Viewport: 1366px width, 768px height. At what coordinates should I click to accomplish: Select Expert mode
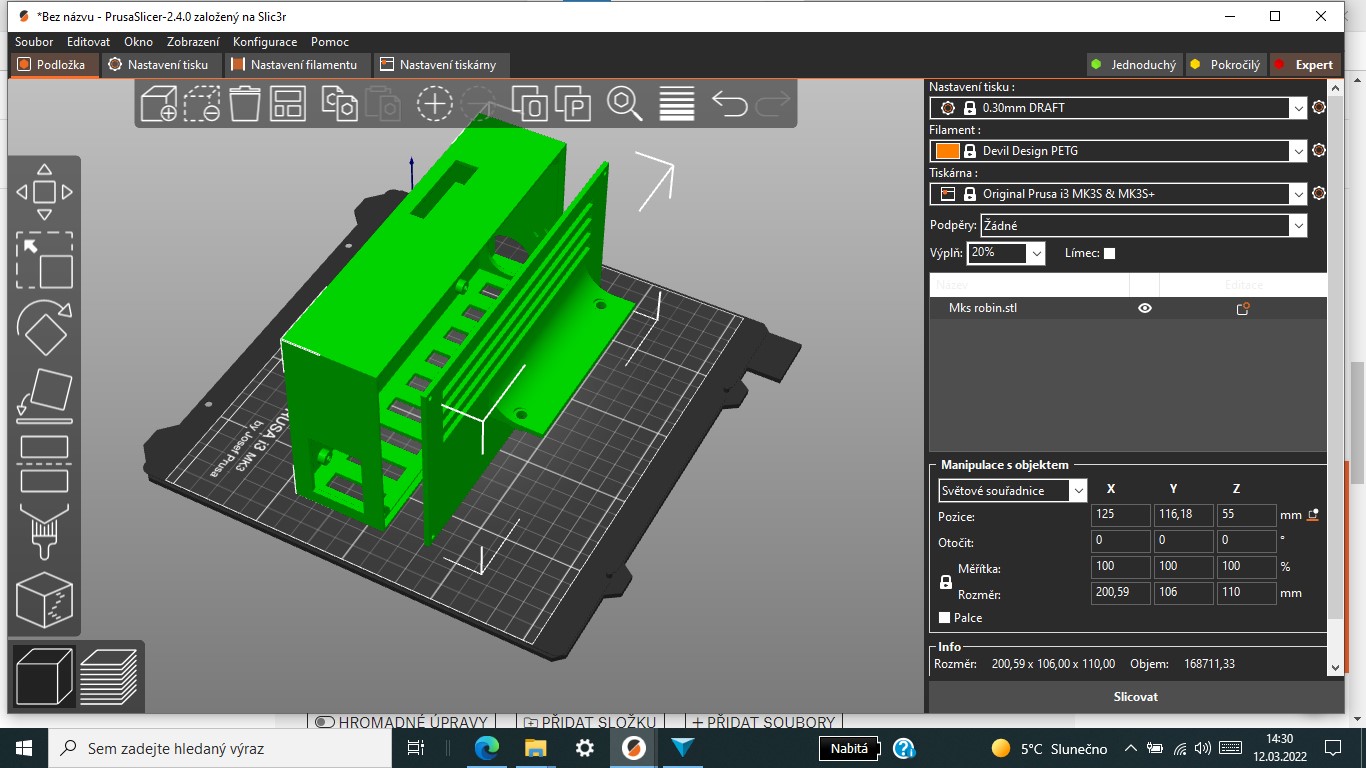coord(1305,64)
